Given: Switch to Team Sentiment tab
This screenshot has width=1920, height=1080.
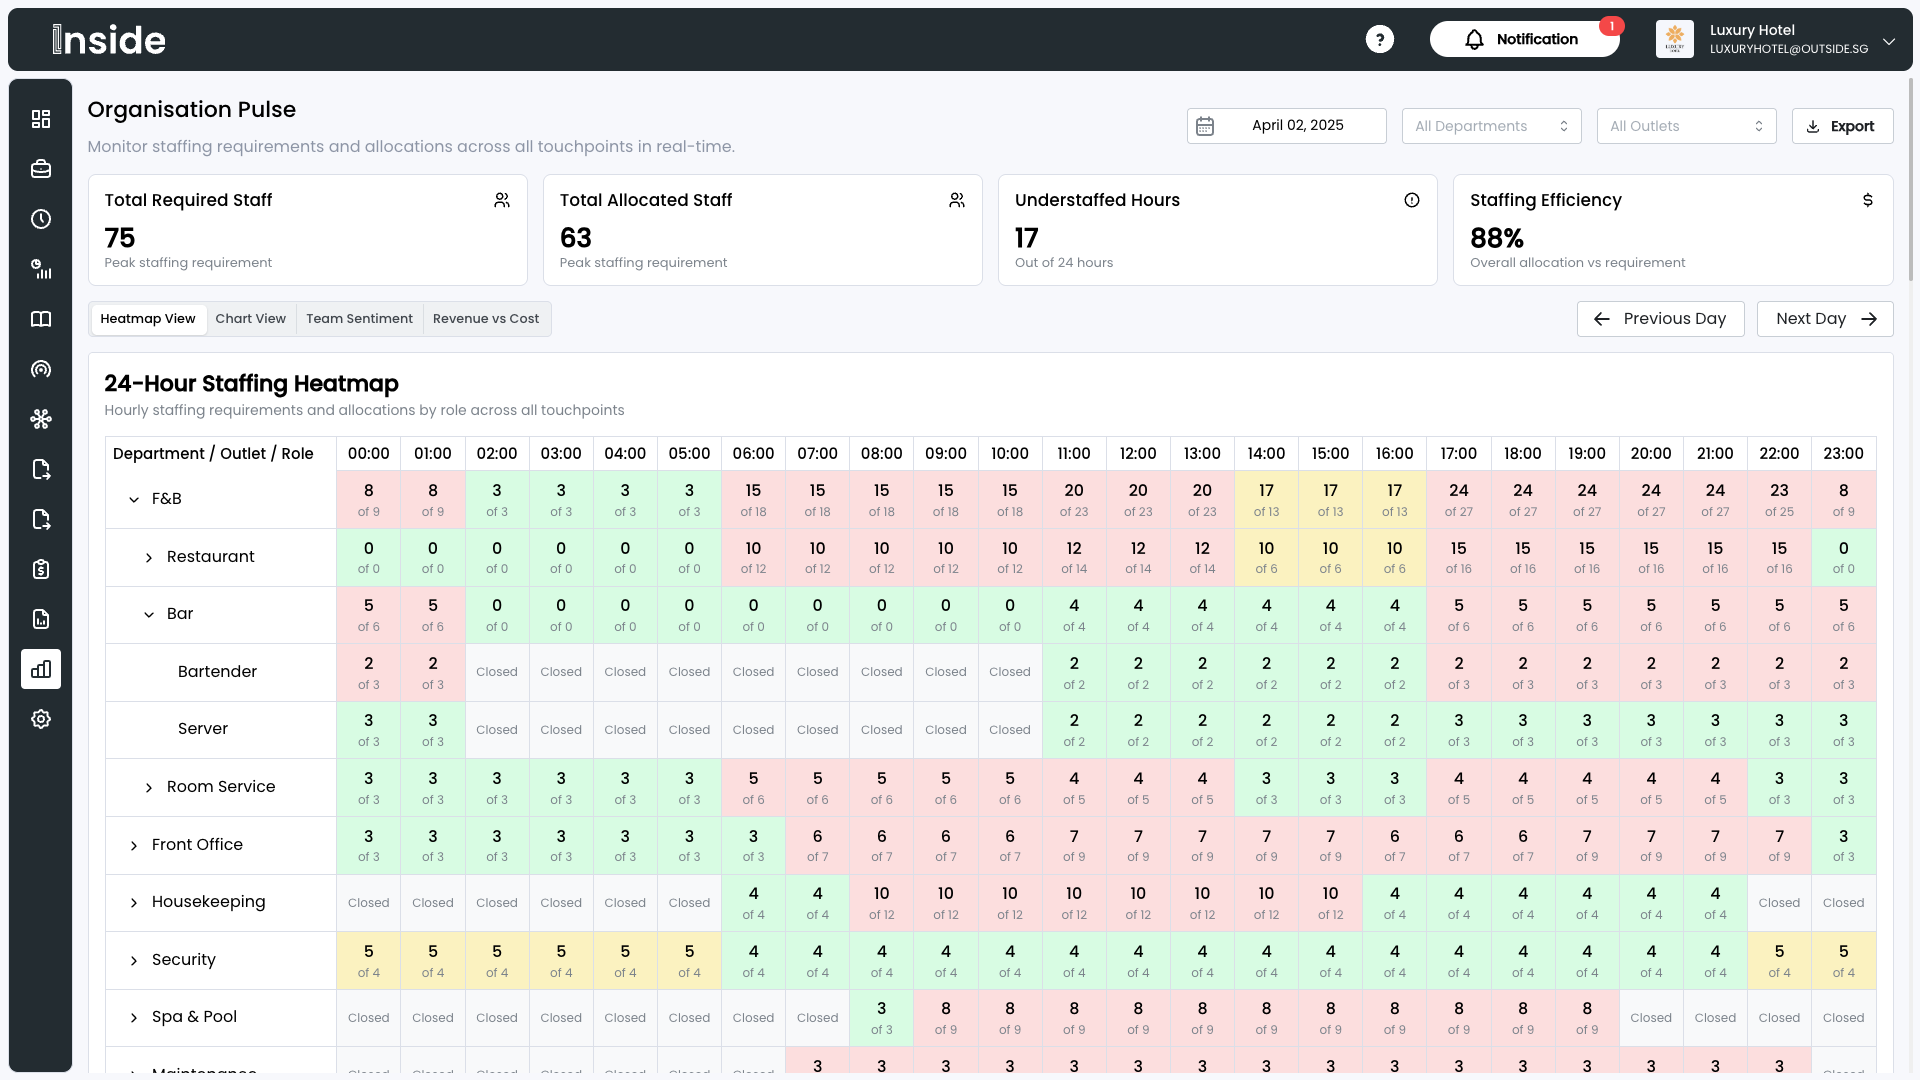Looking at the screenshot, I should click(x=359, y=319).
